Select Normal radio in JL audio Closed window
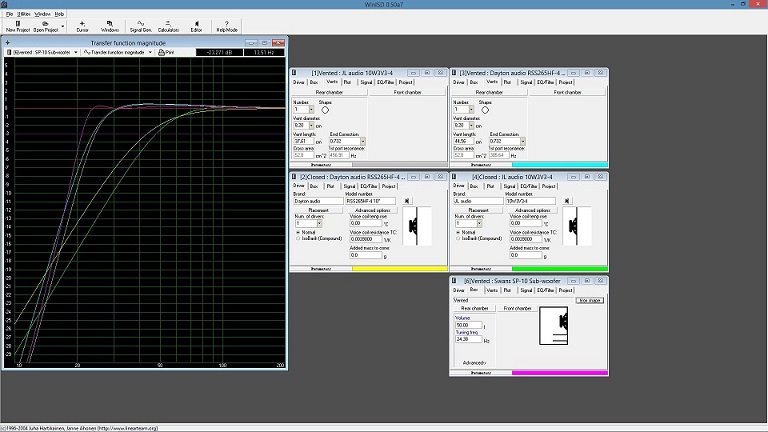Viewport: 768px width, 432px height. pyautogui.click(x=458, y=232)
